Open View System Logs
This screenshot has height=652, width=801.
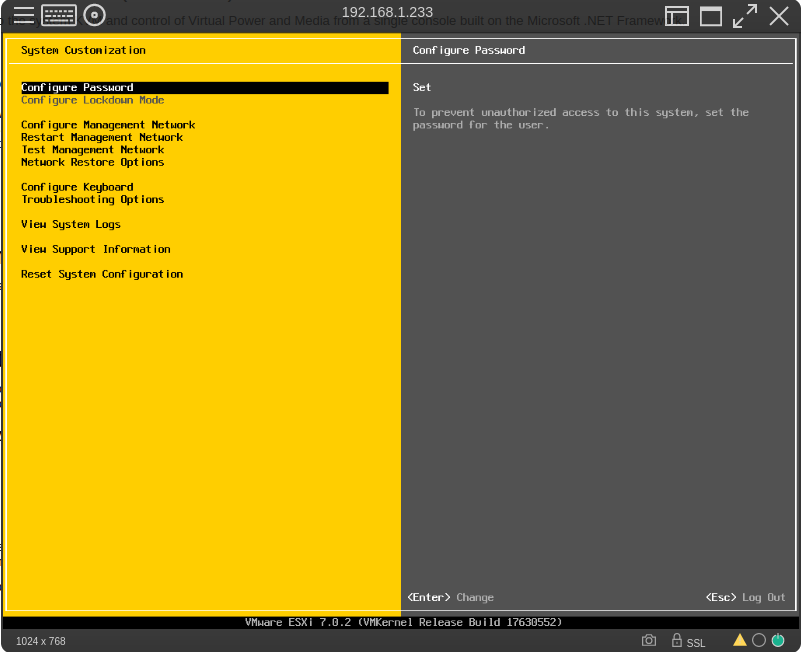71,224
